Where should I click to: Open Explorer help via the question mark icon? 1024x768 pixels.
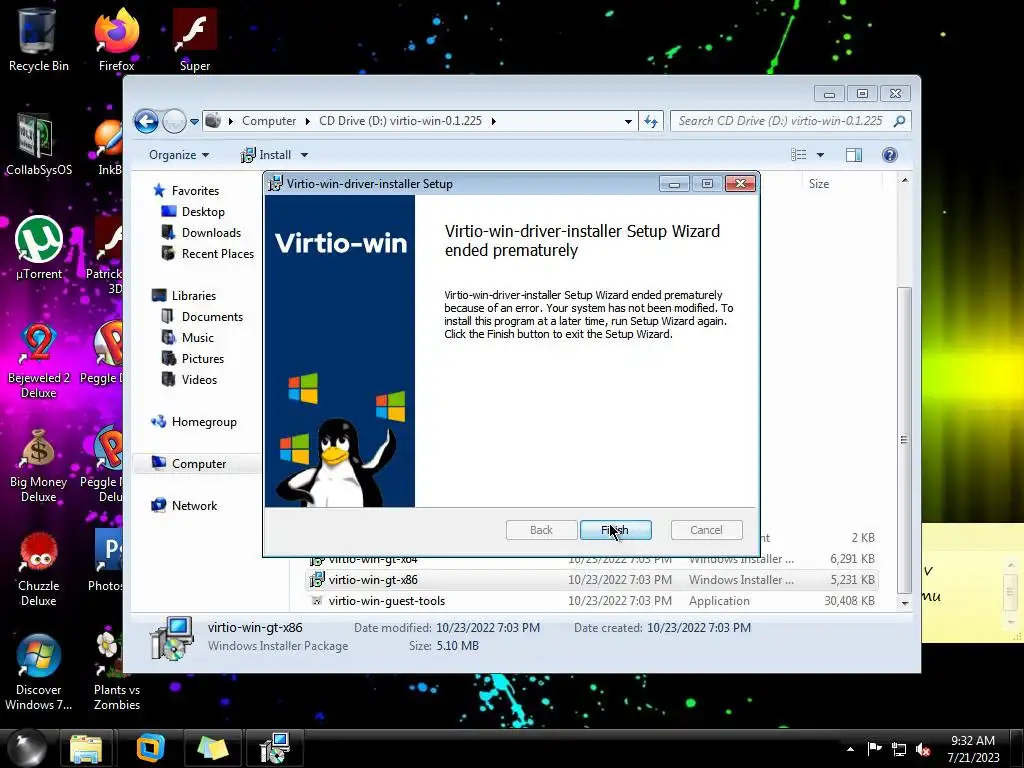[889, 155]
